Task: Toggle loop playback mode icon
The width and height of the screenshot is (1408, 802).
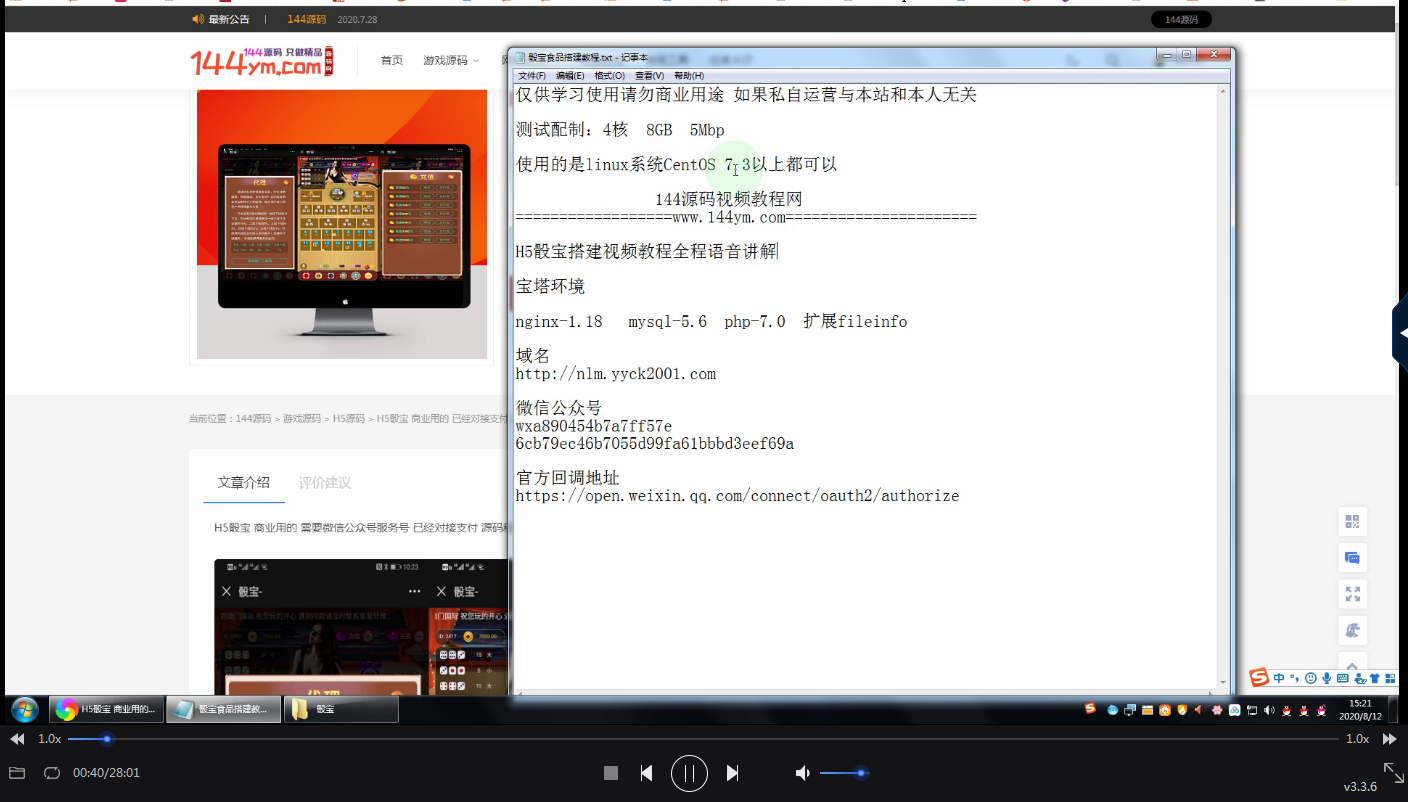Action: click(52, 773)
